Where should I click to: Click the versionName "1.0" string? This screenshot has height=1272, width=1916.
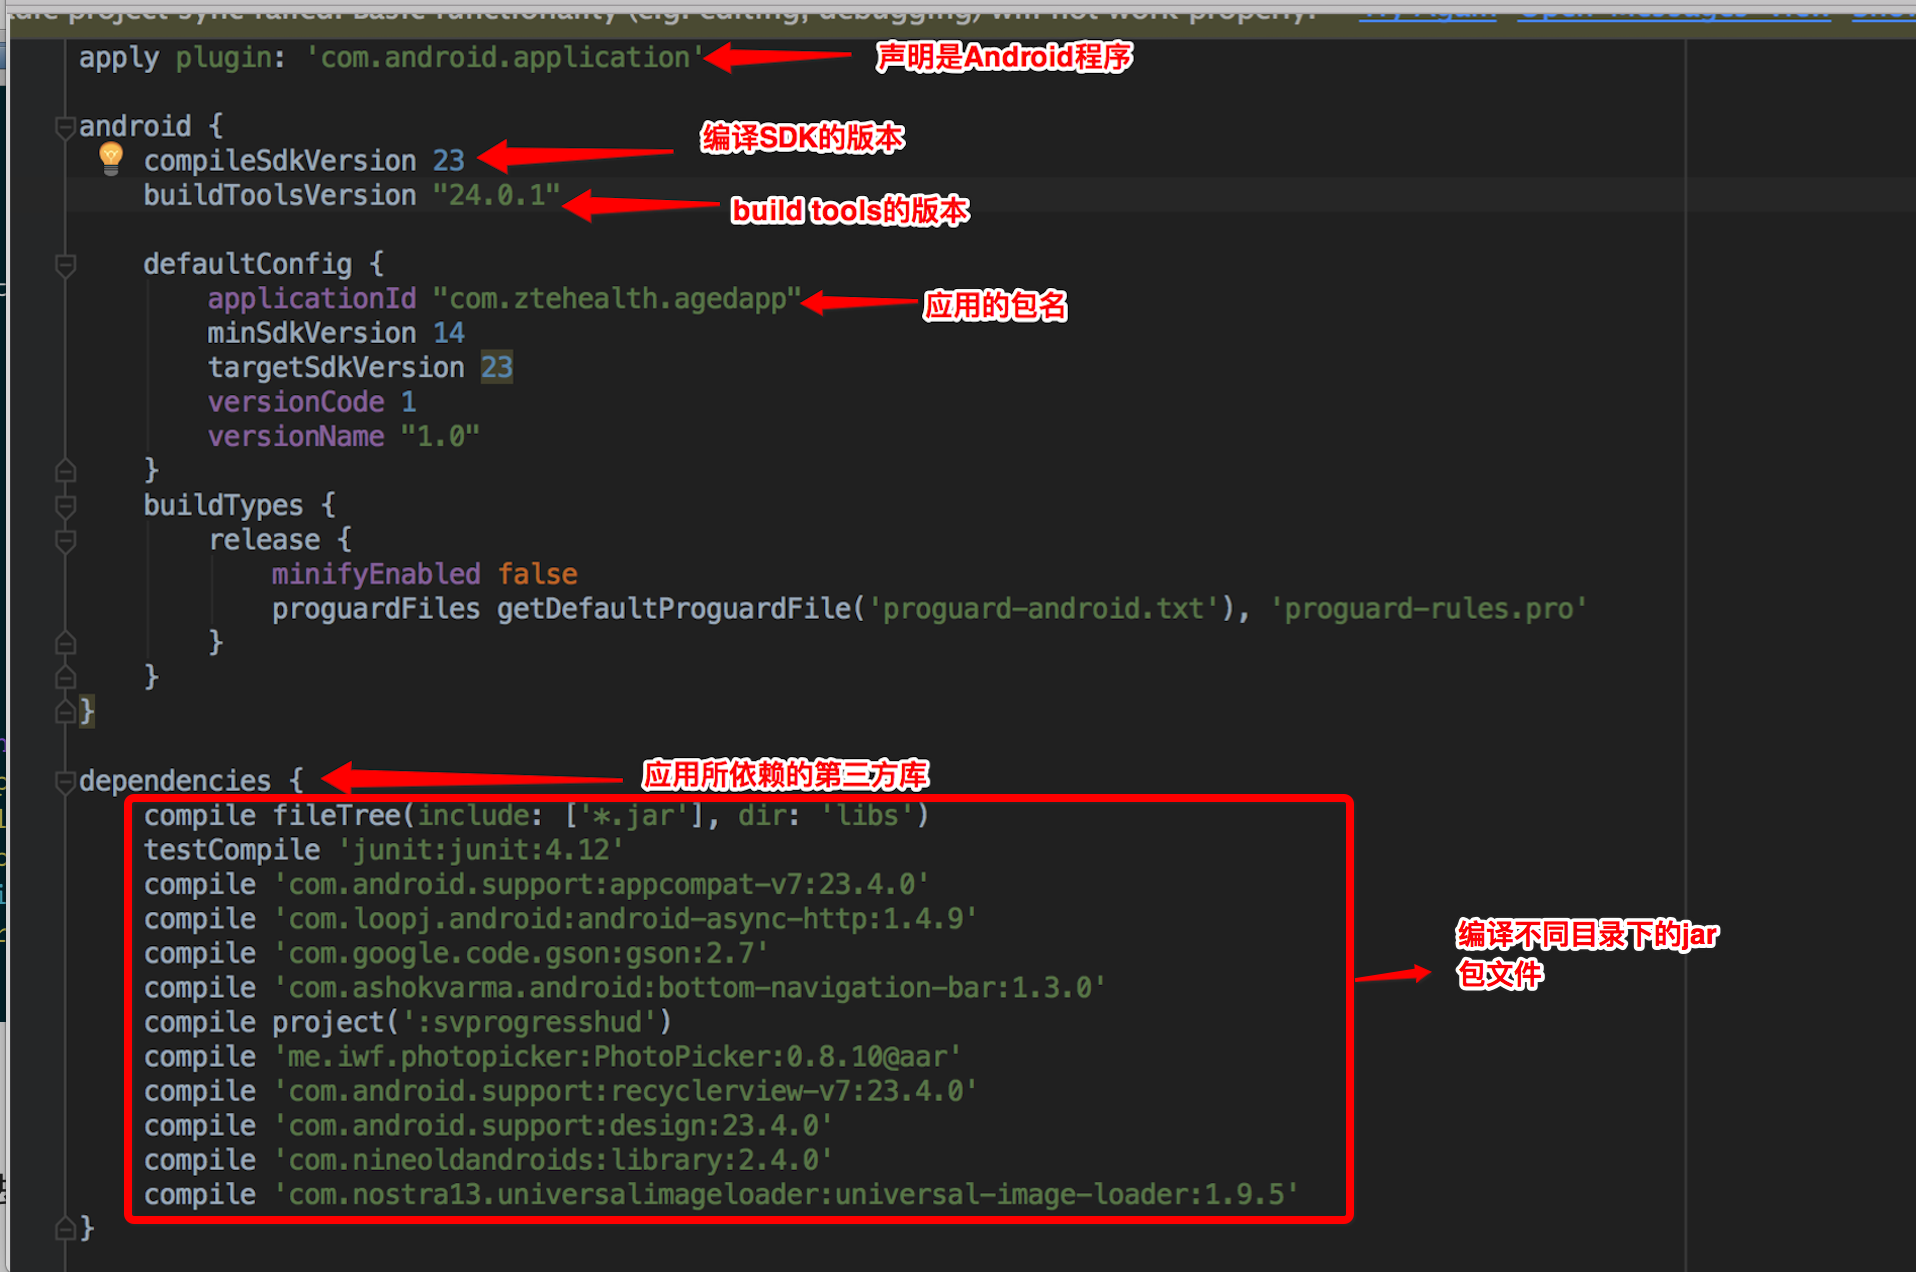point(440,437)
